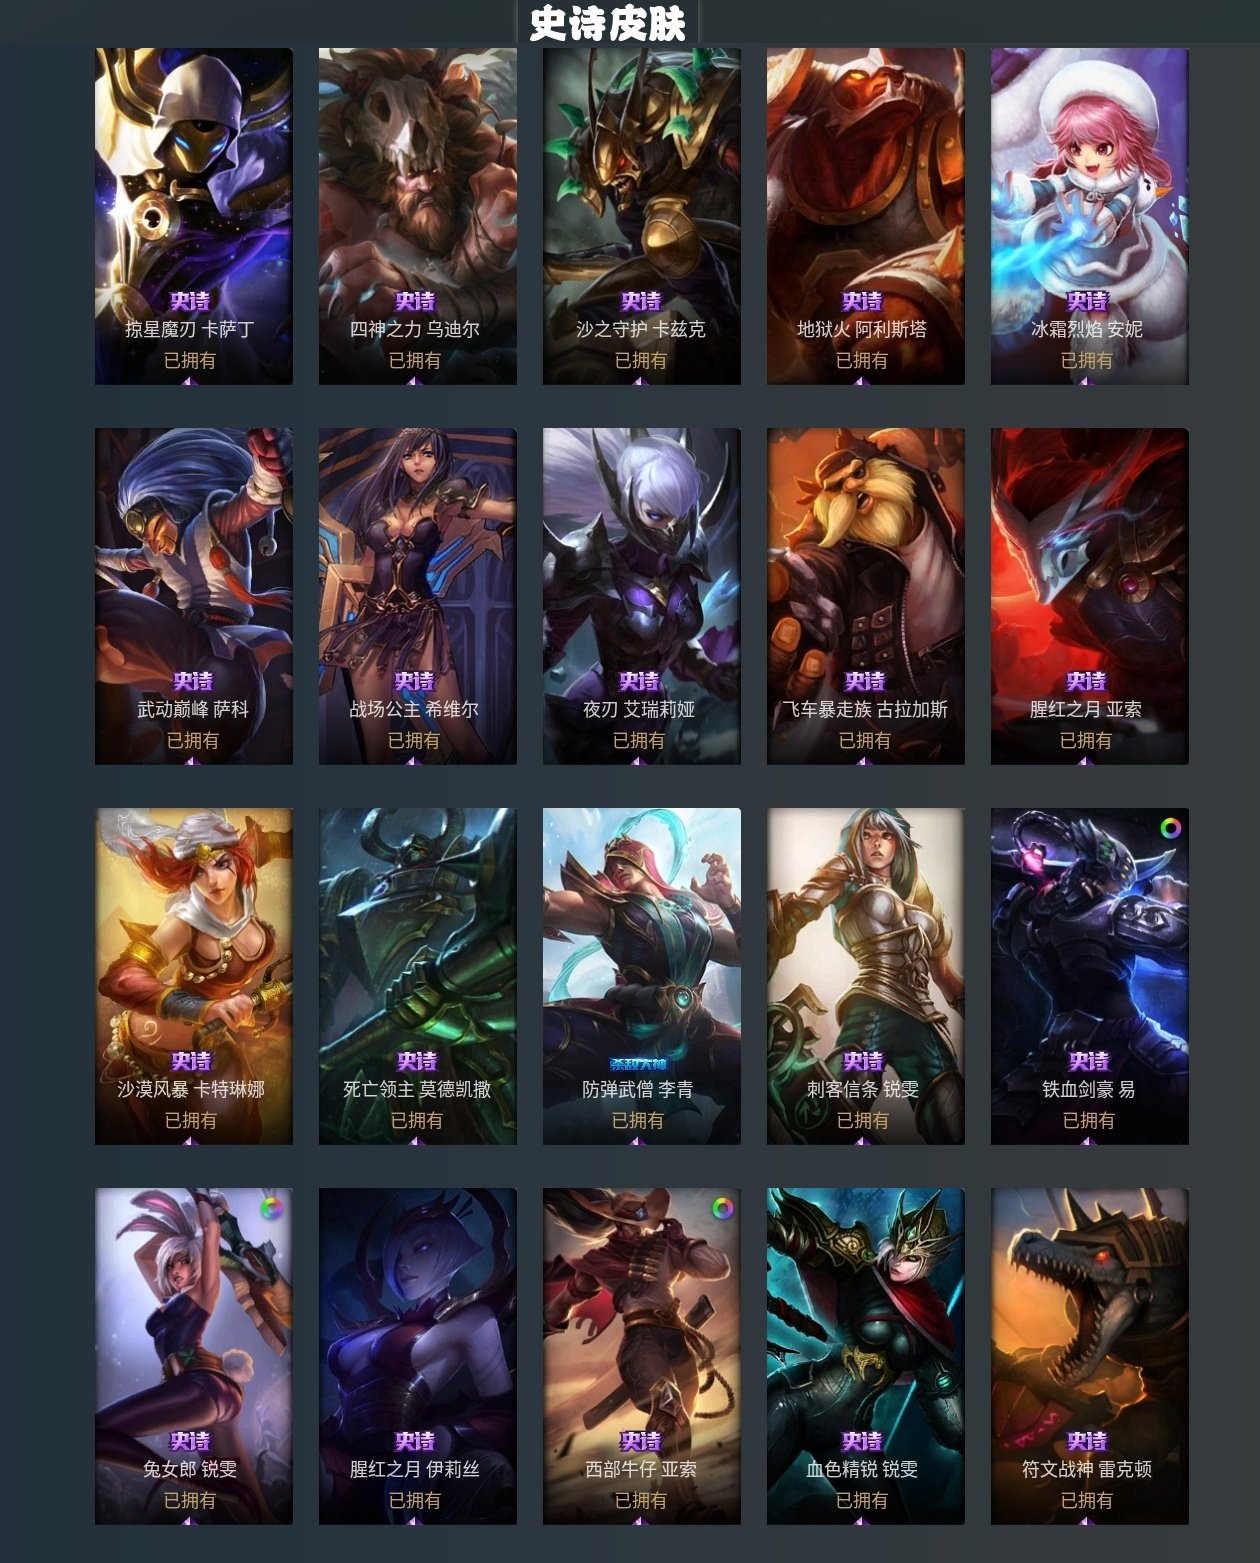Click the 史诗 badge on 符文战神 雷克顿

pyautogui.click(x=1087, y=1441)
